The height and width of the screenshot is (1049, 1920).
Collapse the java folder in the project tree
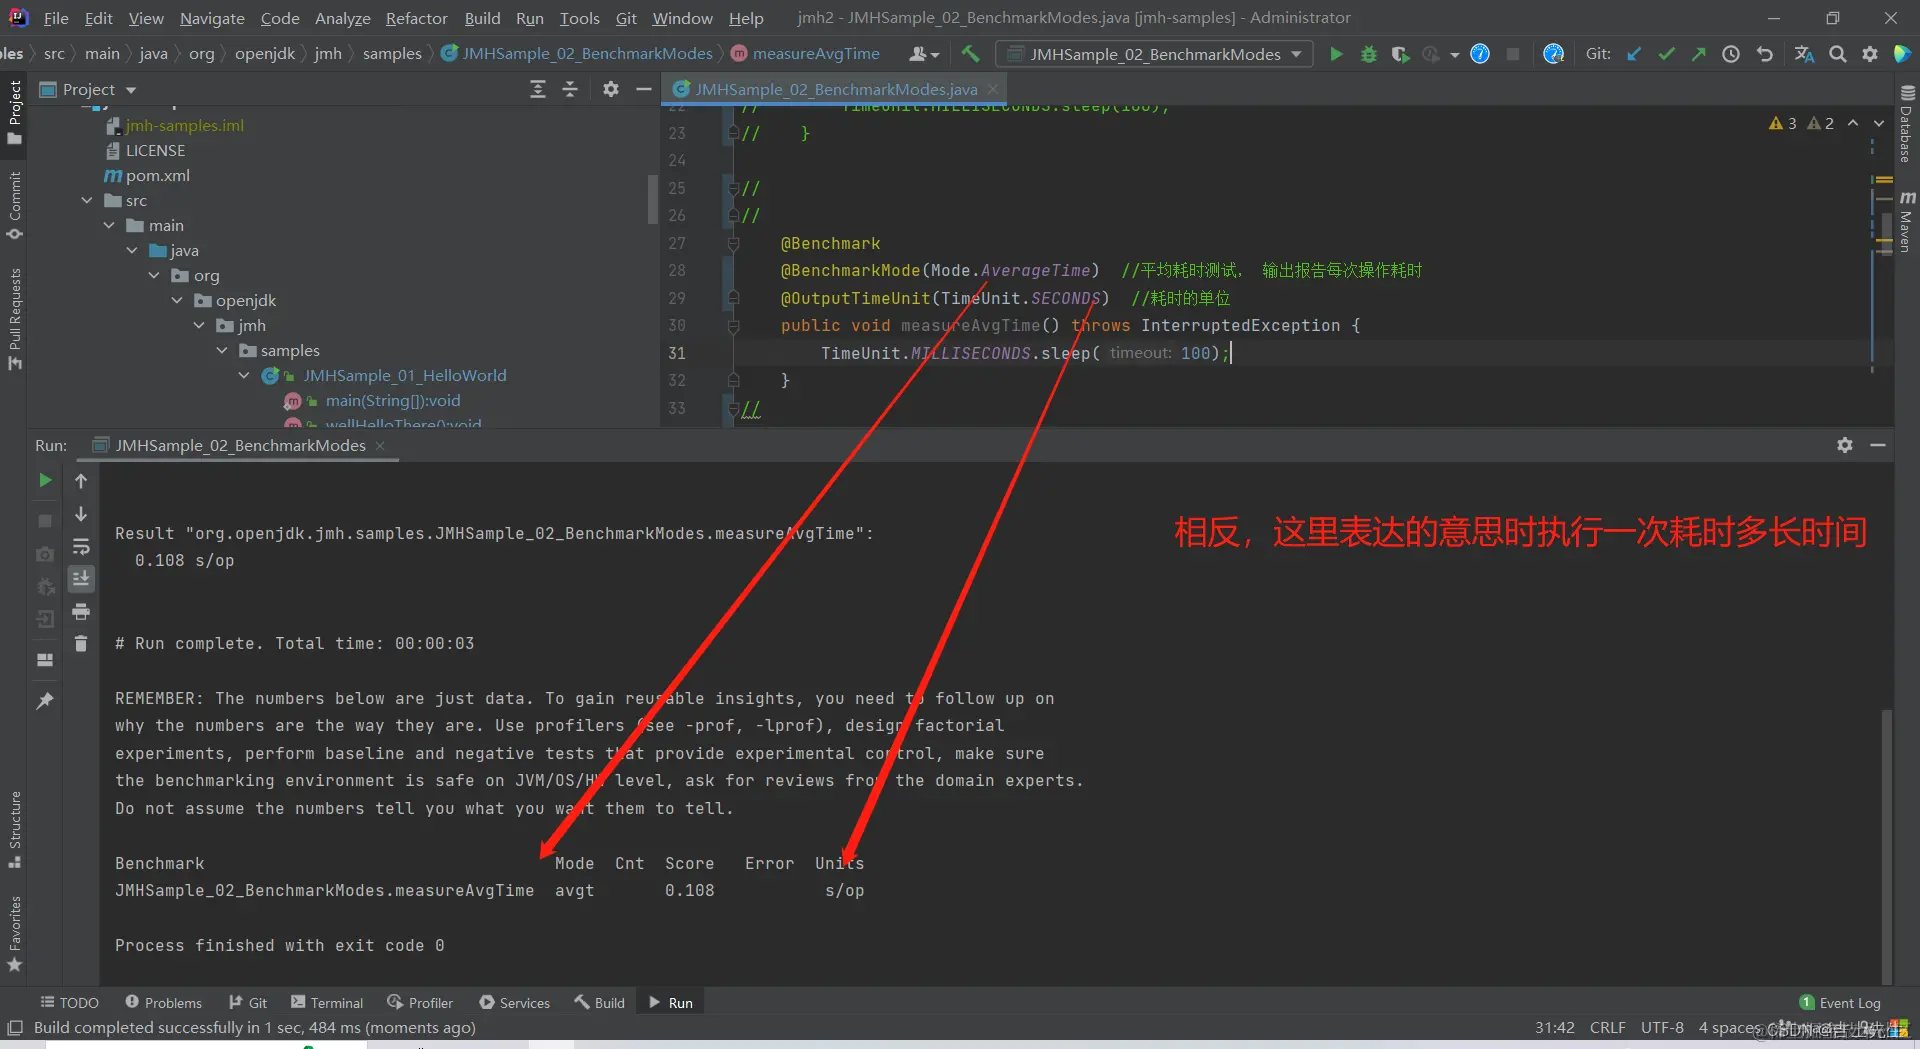(x=132, y=250)
